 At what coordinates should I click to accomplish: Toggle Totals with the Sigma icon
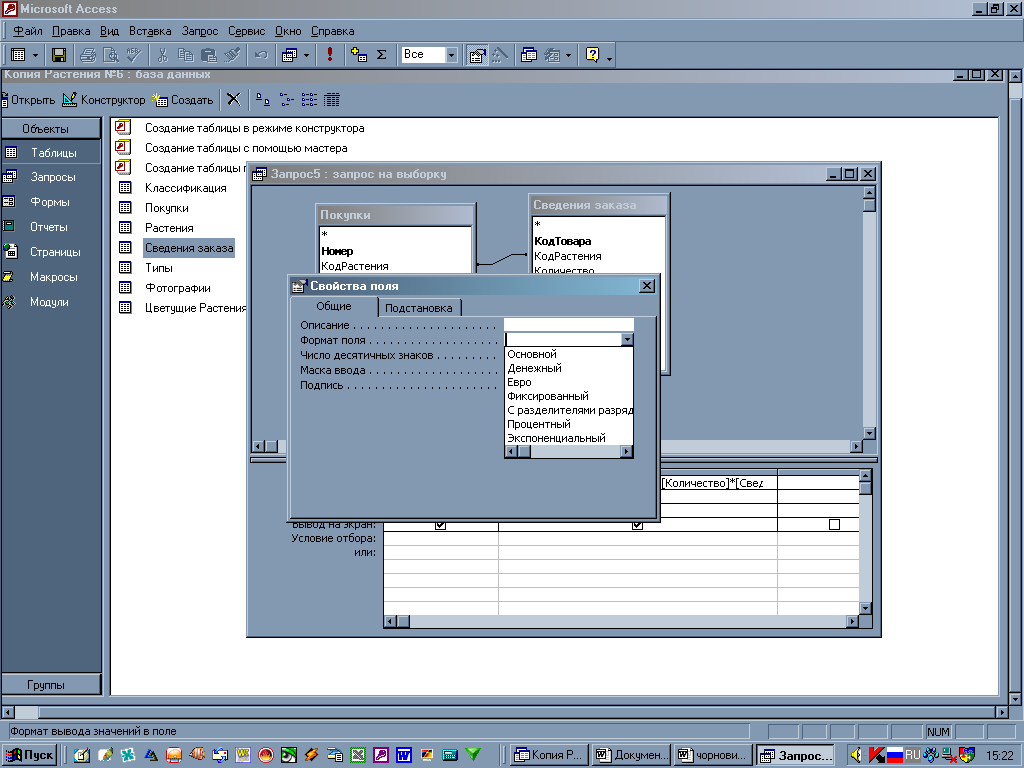[382, 55]
